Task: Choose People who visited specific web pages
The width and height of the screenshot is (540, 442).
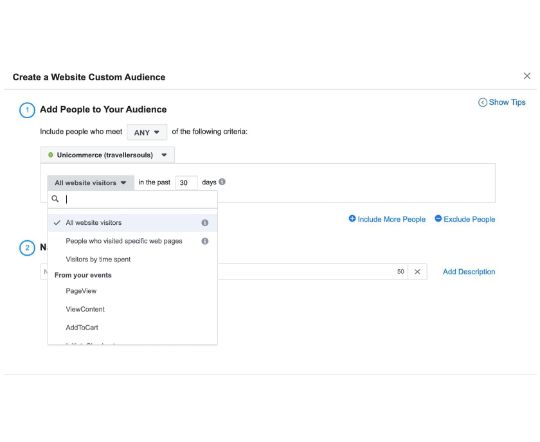Action: [x=132, y=241]
